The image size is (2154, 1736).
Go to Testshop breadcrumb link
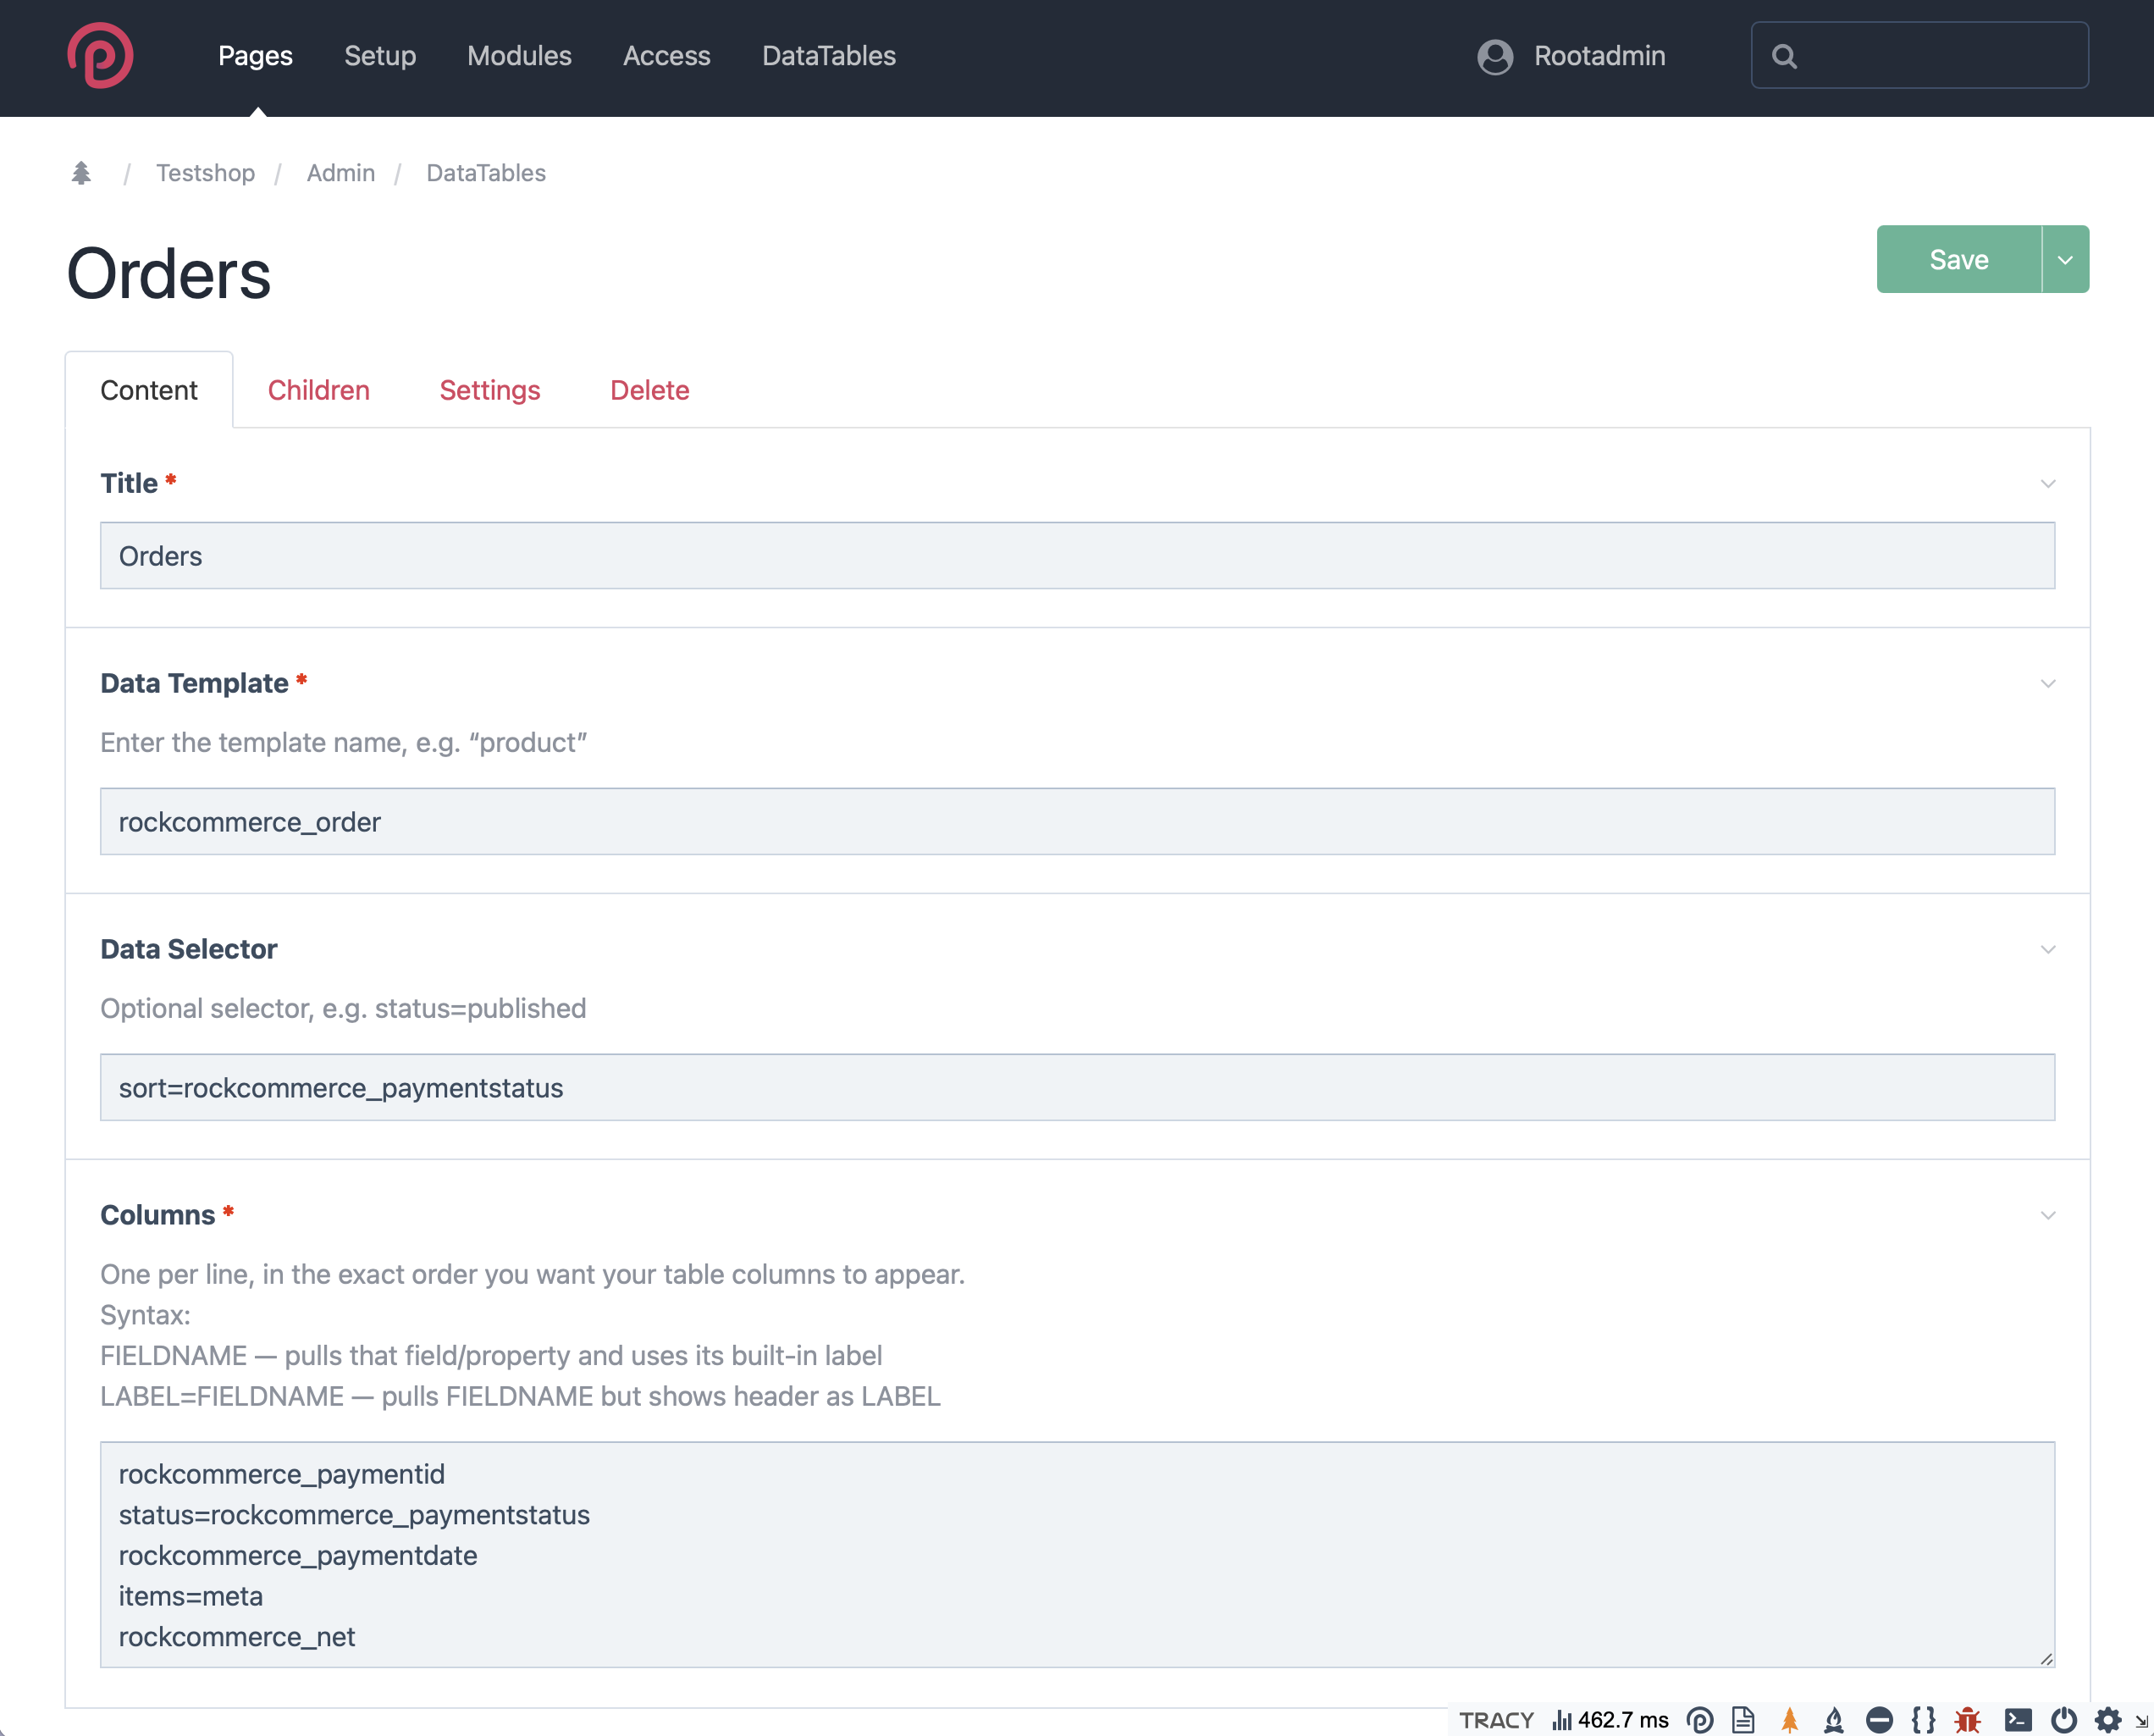205,173
